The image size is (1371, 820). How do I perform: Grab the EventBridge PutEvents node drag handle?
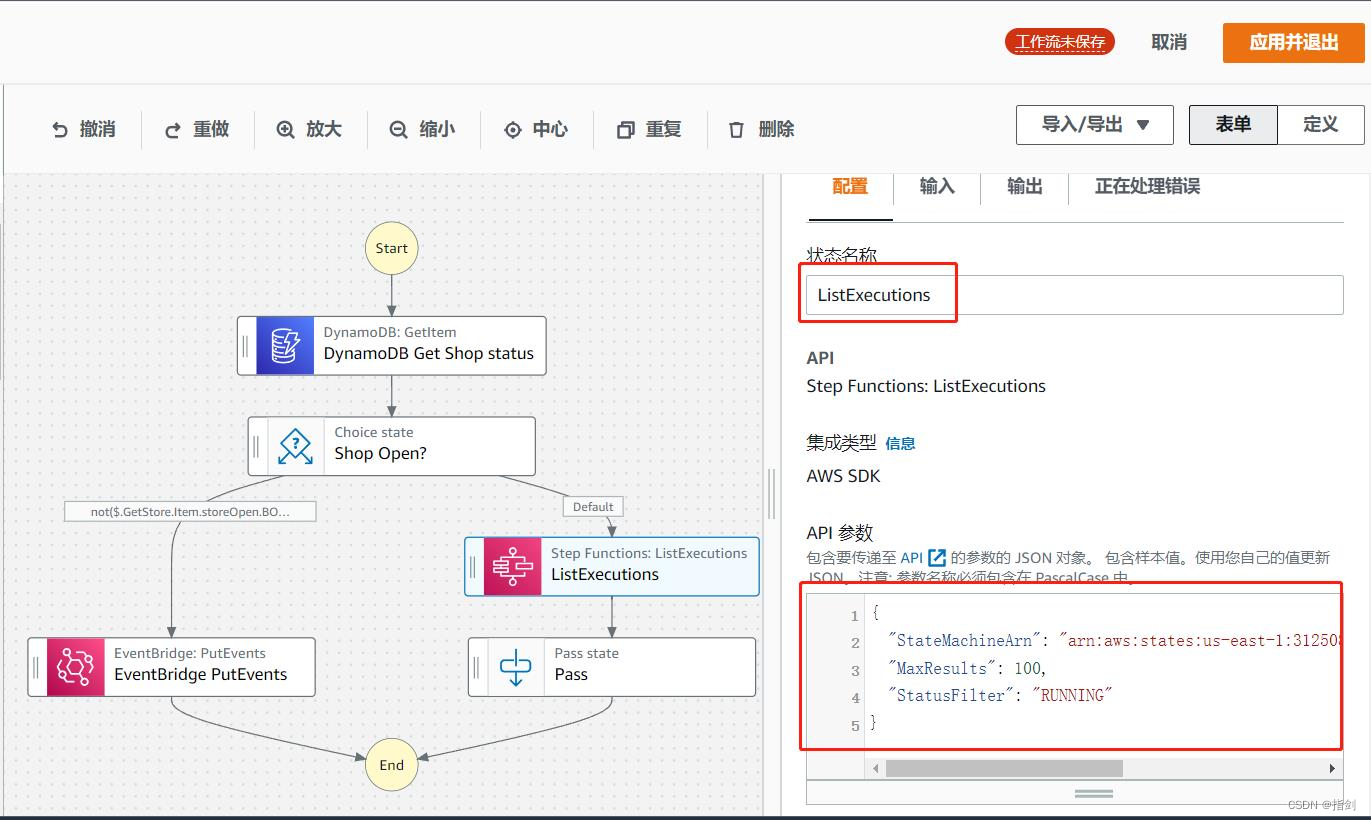click(x=36, y=667)
